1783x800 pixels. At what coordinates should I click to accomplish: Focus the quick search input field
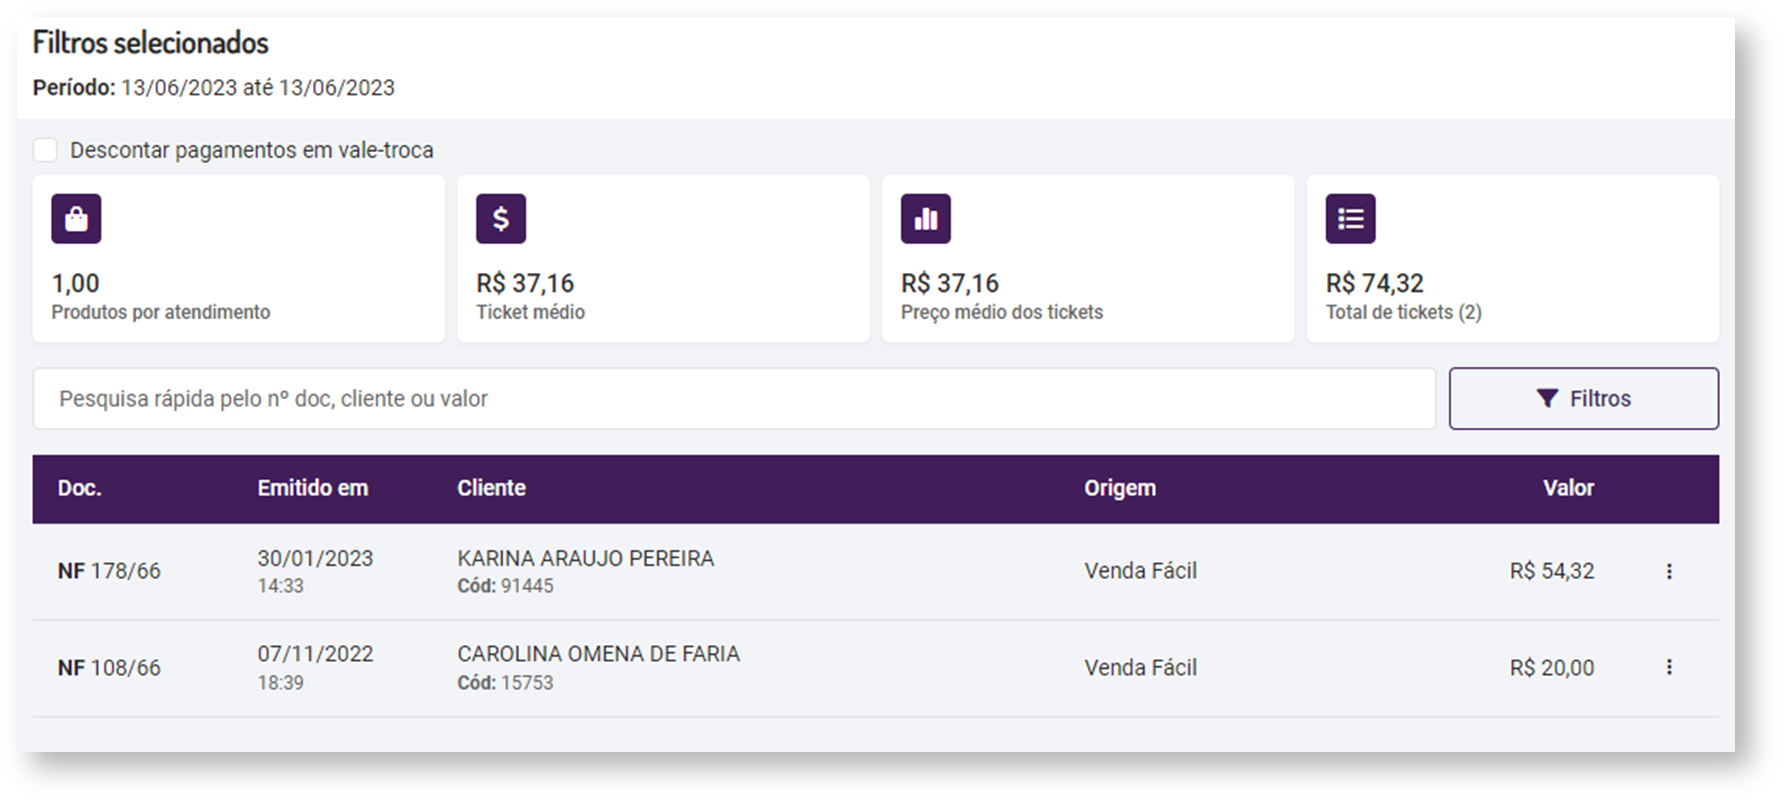734,399
